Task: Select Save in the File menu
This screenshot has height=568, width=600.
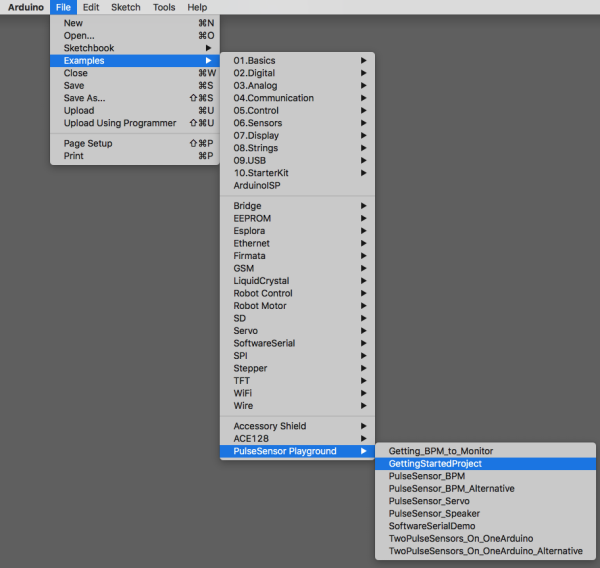Action: (135, 86)
